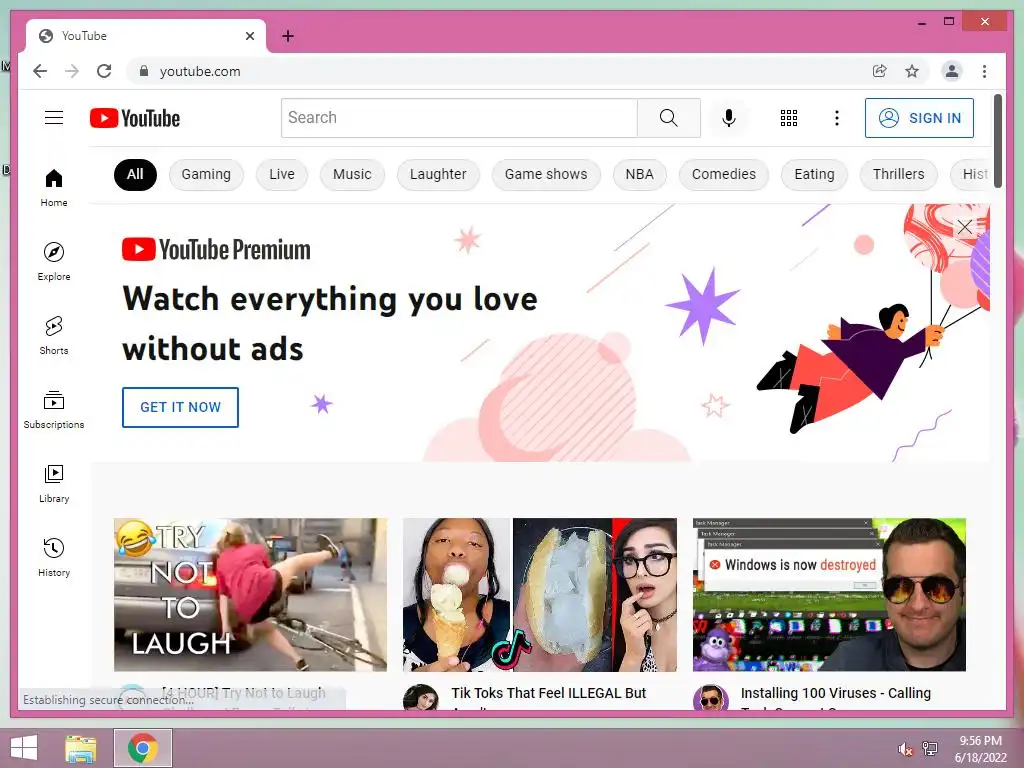Open the Windows Start menu
Screen dimensions: 1024x768
[24, 748]
